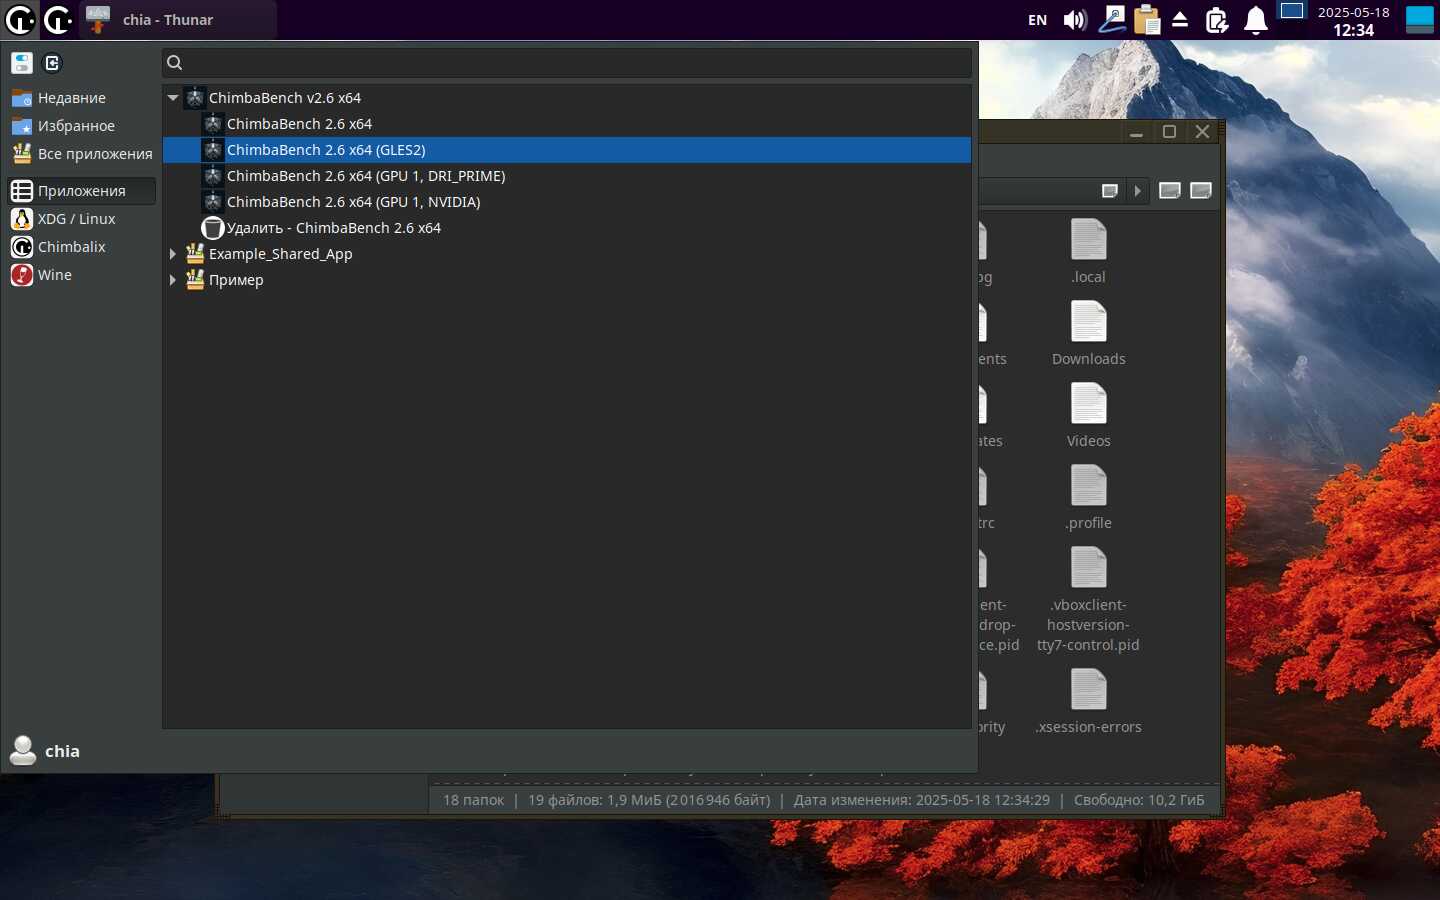Open the volume control speaker icon

tap(1075, 20)
